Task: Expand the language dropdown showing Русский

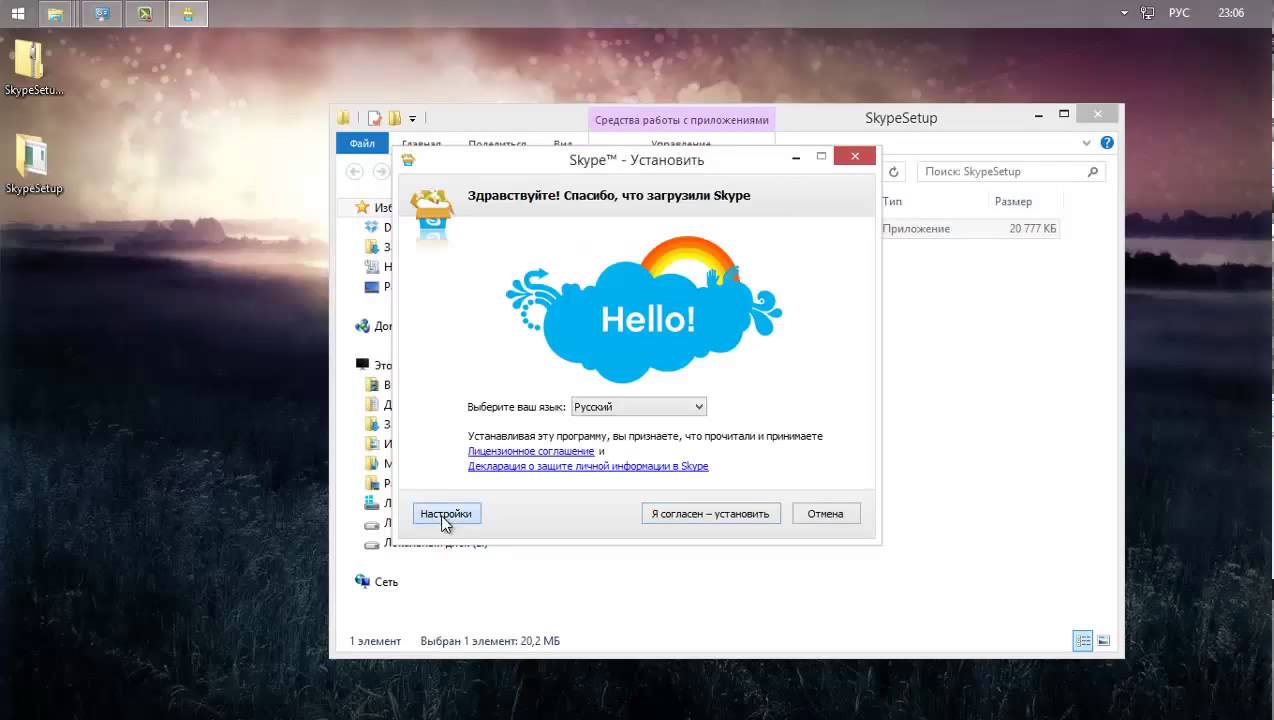Action: 639,407
